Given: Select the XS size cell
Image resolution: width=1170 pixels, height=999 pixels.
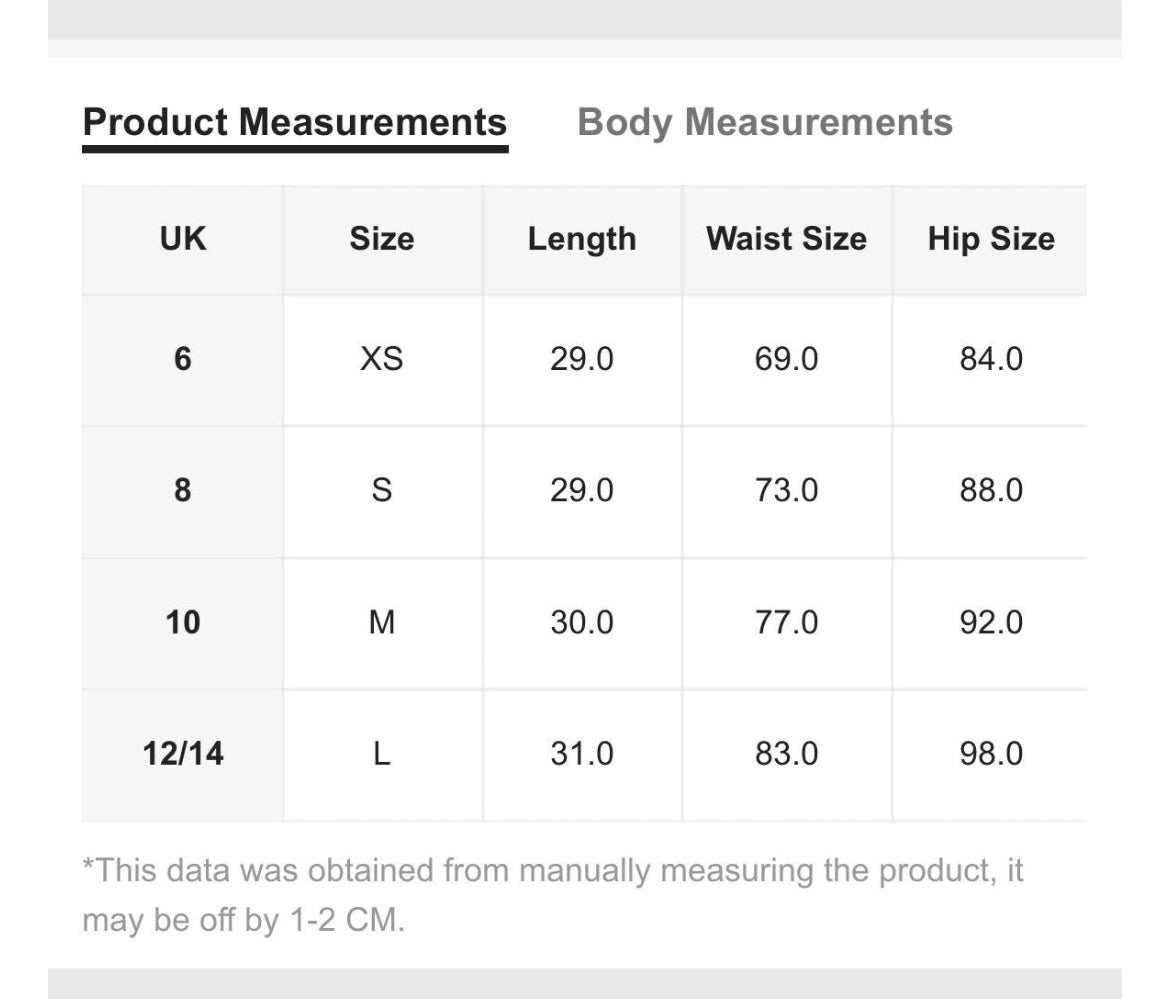Looking at the screenshot, I should [x=382, y=359].
